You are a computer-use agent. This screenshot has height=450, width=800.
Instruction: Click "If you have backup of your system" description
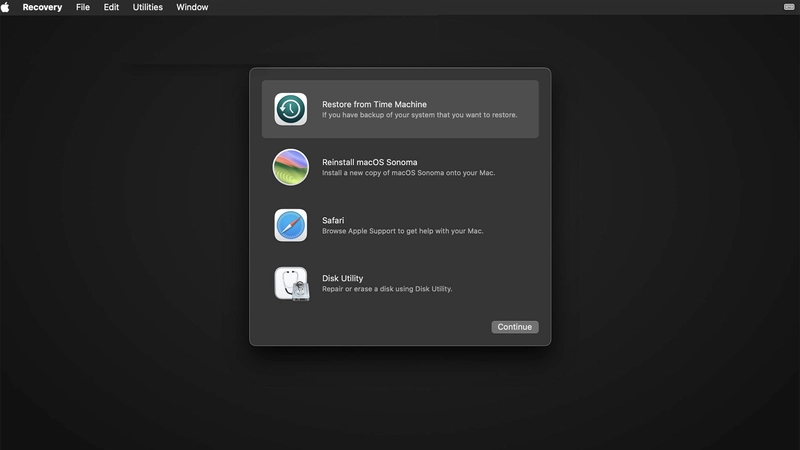pyautogui.click(x=419, y=115)
